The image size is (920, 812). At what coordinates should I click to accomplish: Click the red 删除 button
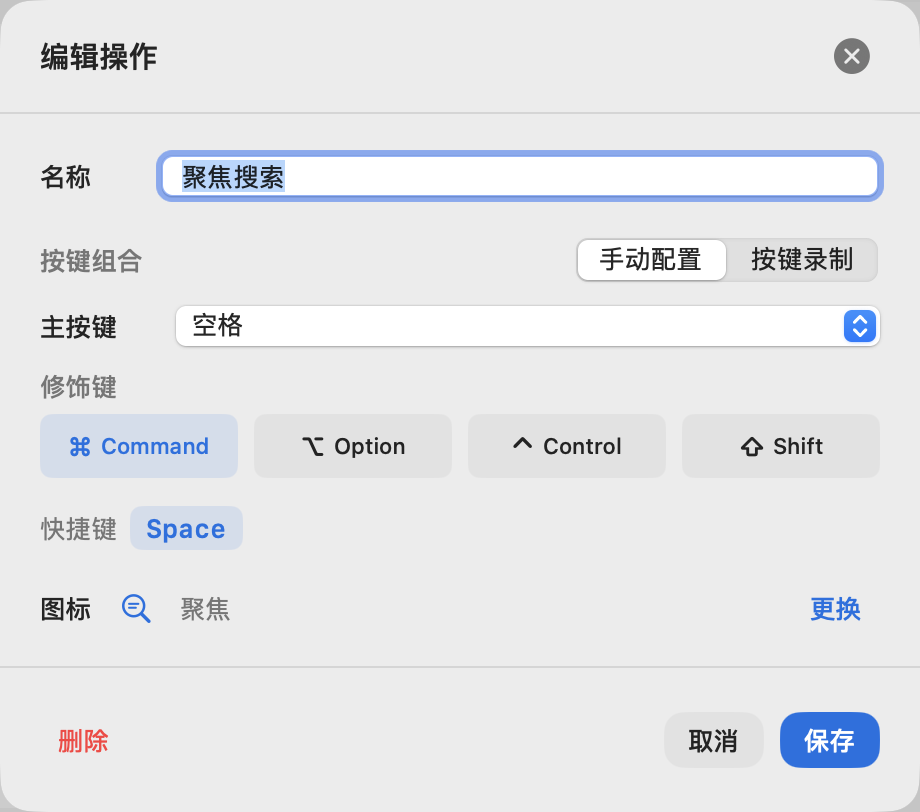(x=83, y=740)
